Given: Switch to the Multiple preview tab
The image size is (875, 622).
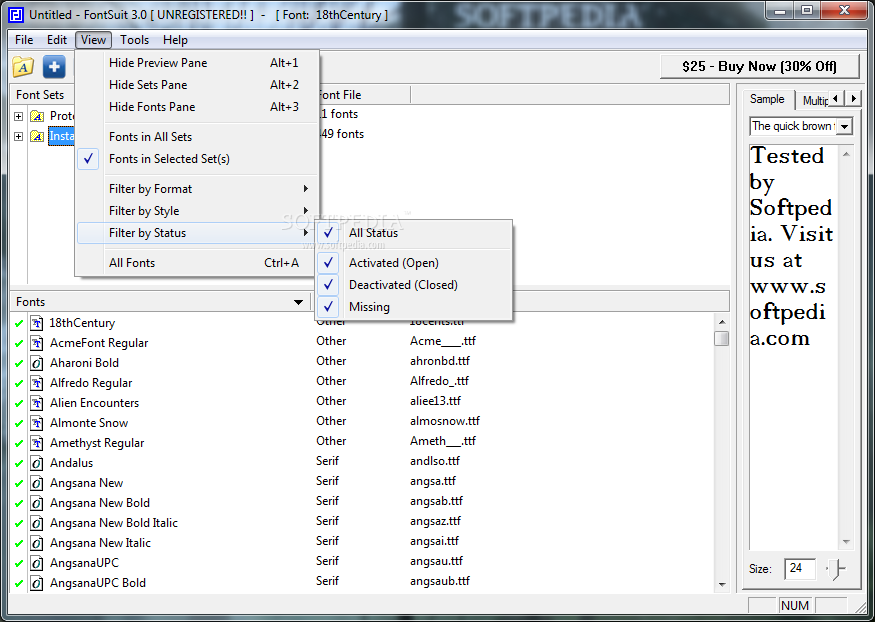Looking at the screenshot, I should coord(814,100).
